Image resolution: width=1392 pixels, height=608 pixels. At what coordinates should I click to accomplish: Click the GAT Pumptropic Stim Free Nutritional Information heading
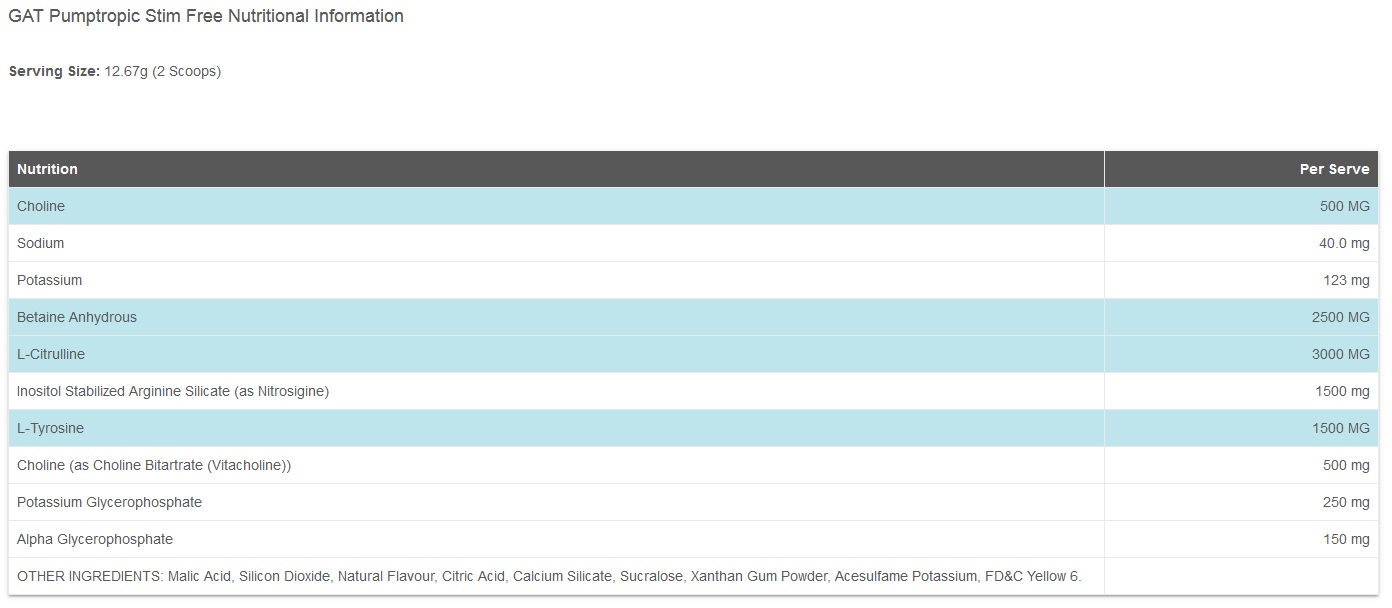pos(206,16)
